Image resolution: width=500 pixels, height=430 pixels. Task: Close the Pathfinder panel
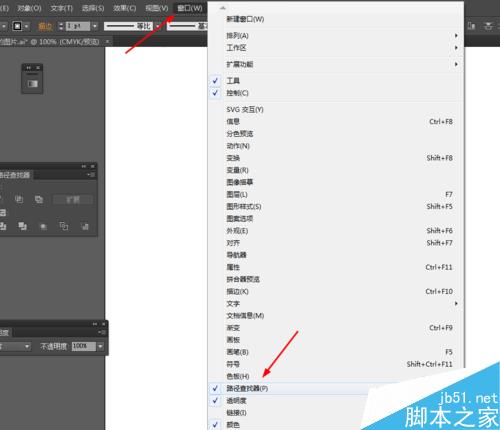tap(93, 166)
